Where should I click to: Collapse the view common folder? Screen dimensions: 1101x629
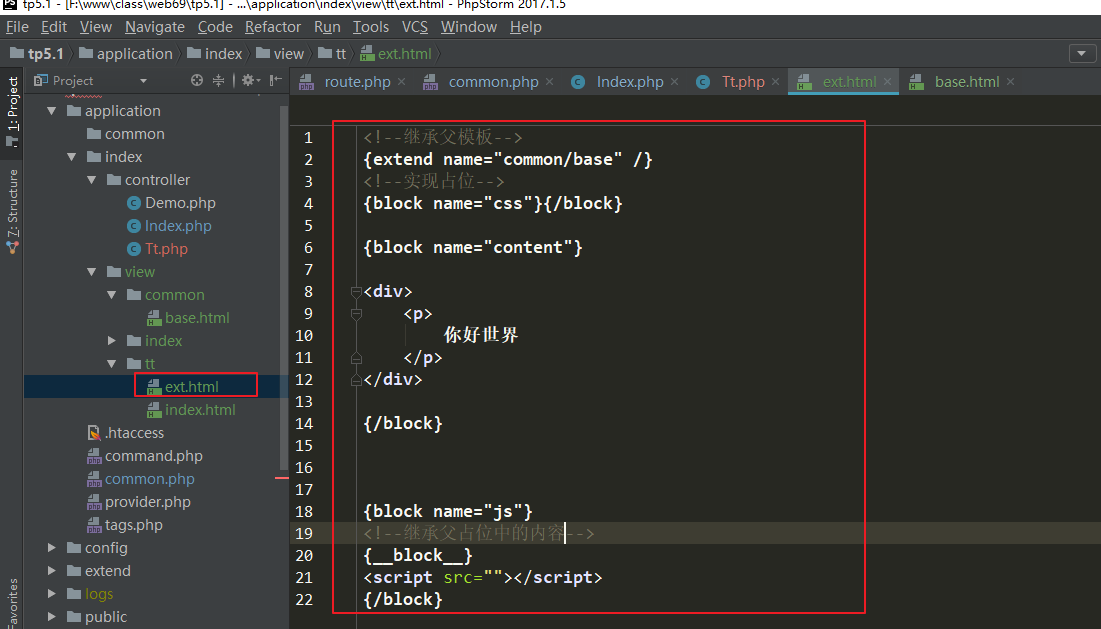point(112,295)
